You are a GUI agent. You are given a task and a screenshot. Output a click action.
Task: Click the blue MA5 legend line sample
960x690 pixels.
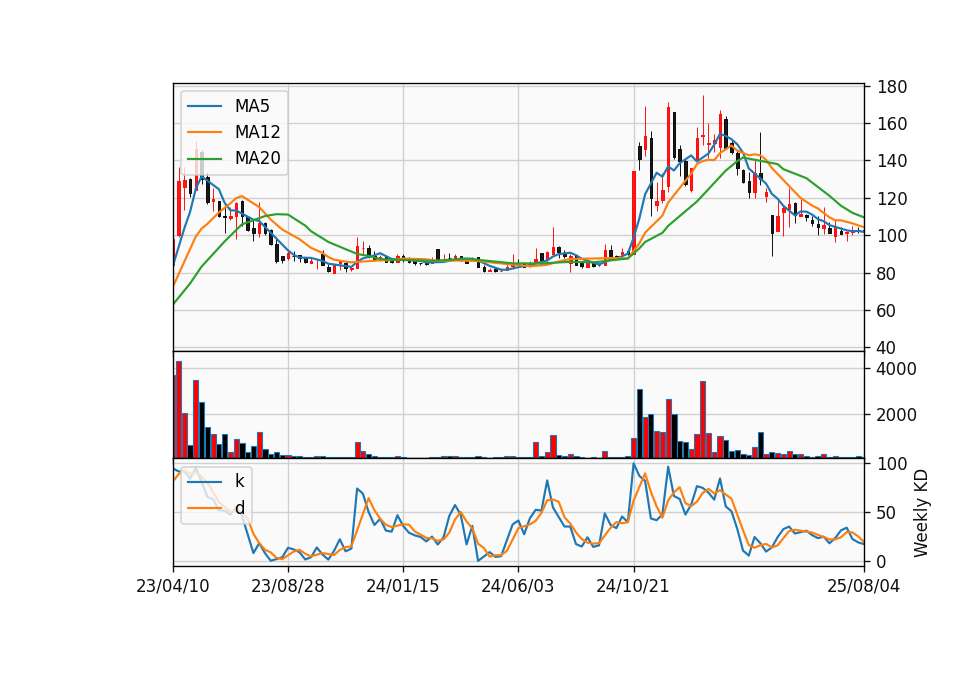tap(204, 106)
